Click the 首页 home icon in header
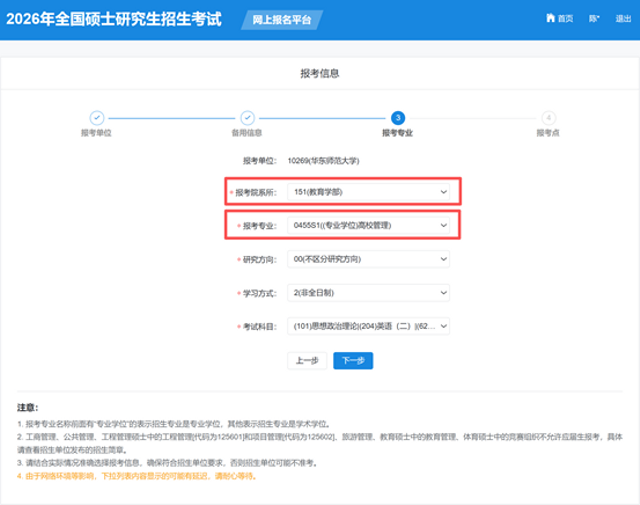Viewport: 640px width, 505px height. (x=549, y=19)
